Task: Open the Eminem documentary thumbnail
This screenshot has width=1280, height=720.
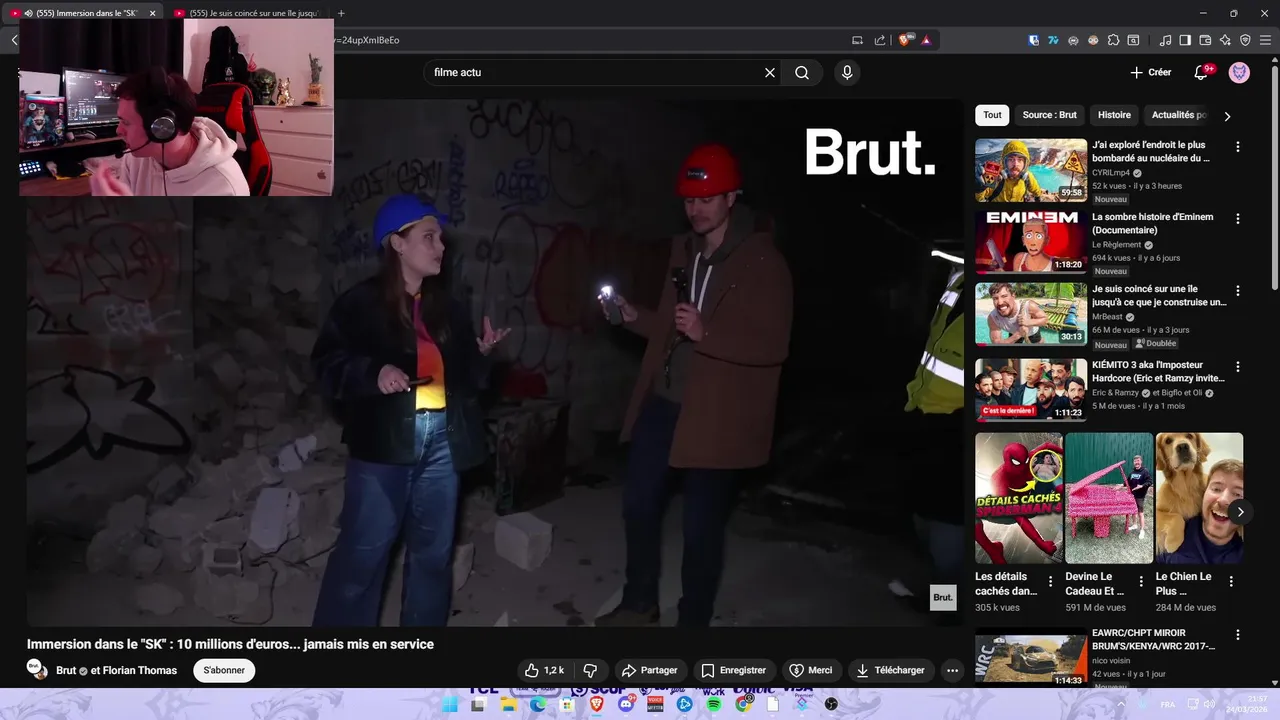Action: 1031,242
